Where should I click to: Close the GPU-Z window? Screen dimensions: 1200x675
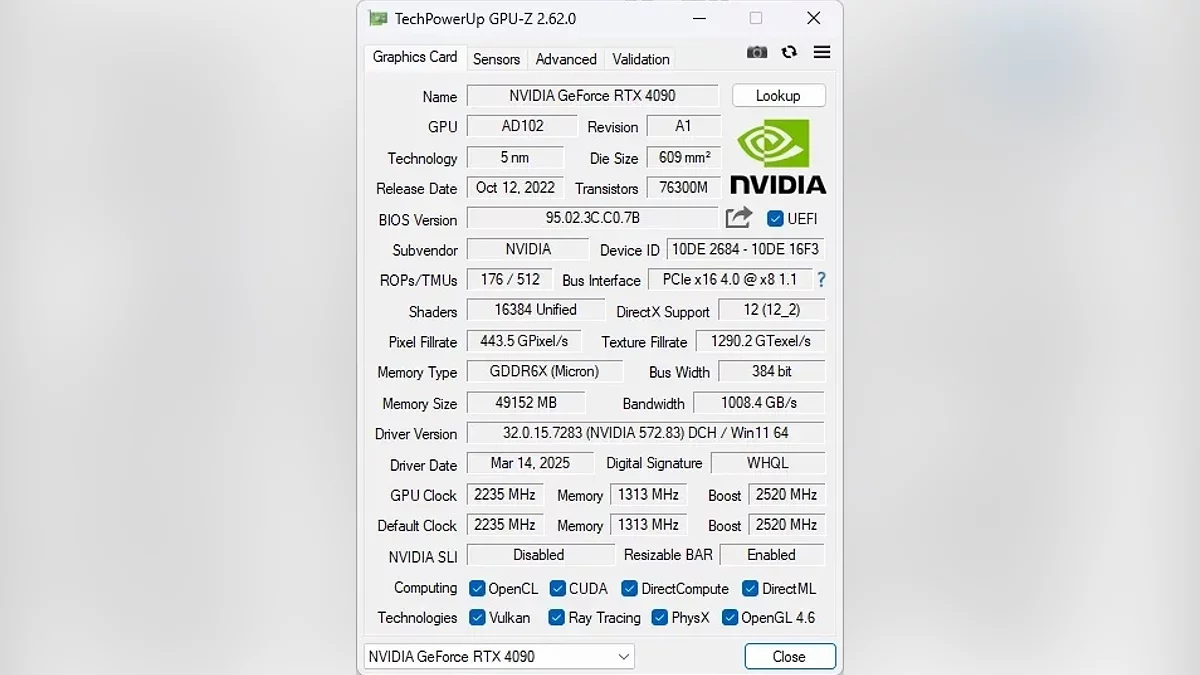click(x=813, y=18)
